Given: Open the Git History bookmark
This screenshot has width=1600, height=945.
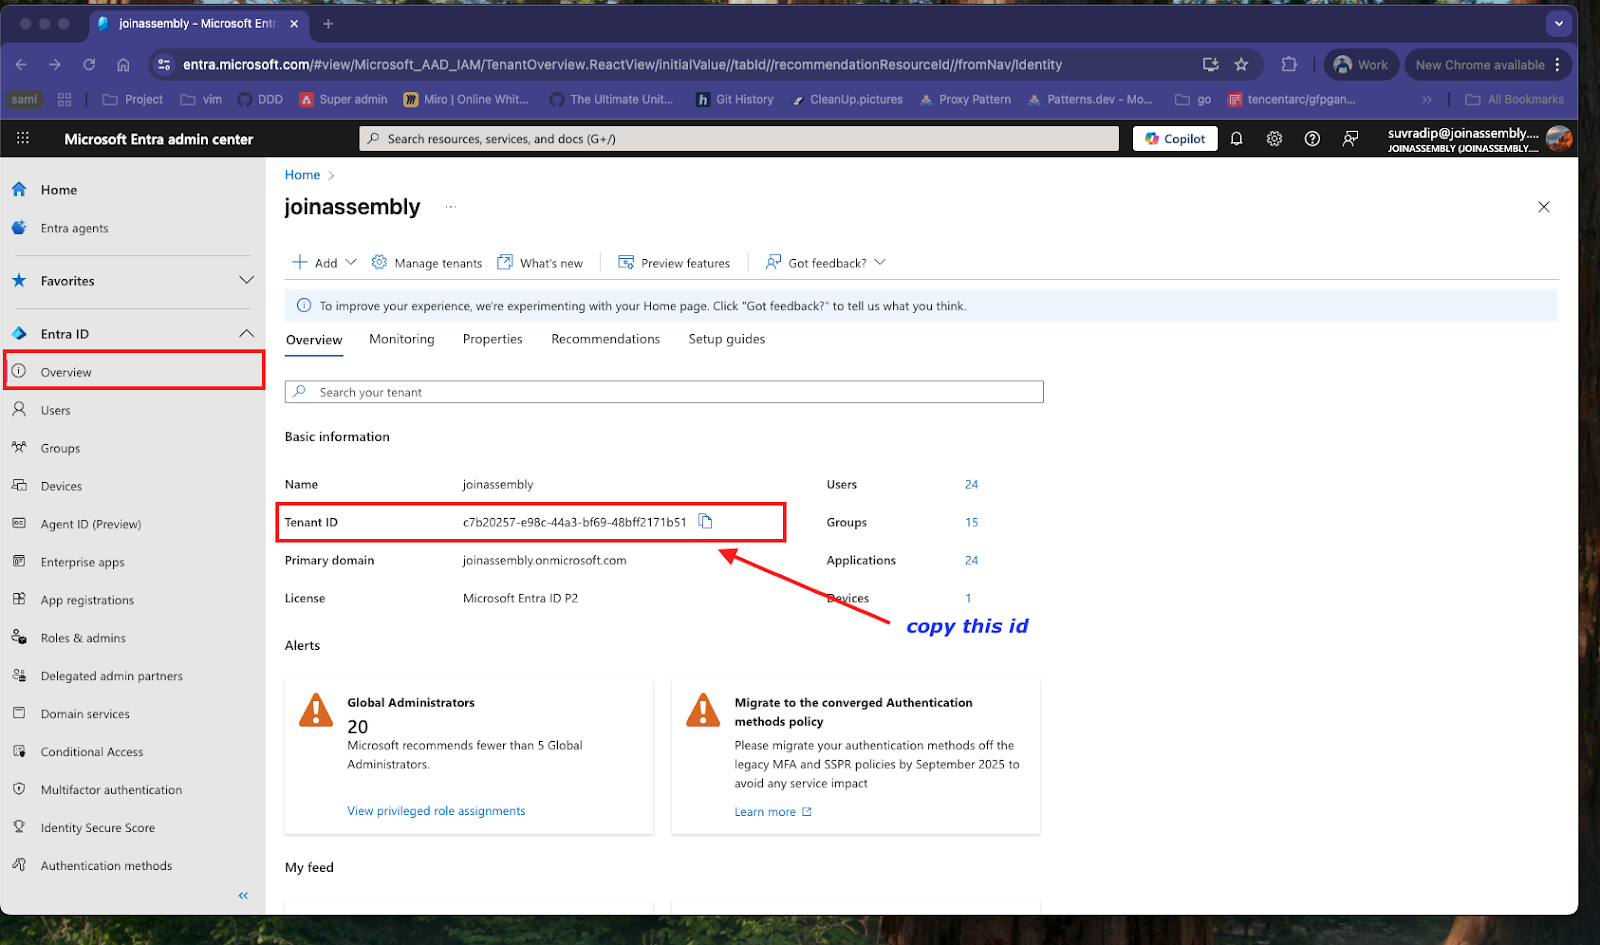Looking at the screenshot, I should [735, 100].
